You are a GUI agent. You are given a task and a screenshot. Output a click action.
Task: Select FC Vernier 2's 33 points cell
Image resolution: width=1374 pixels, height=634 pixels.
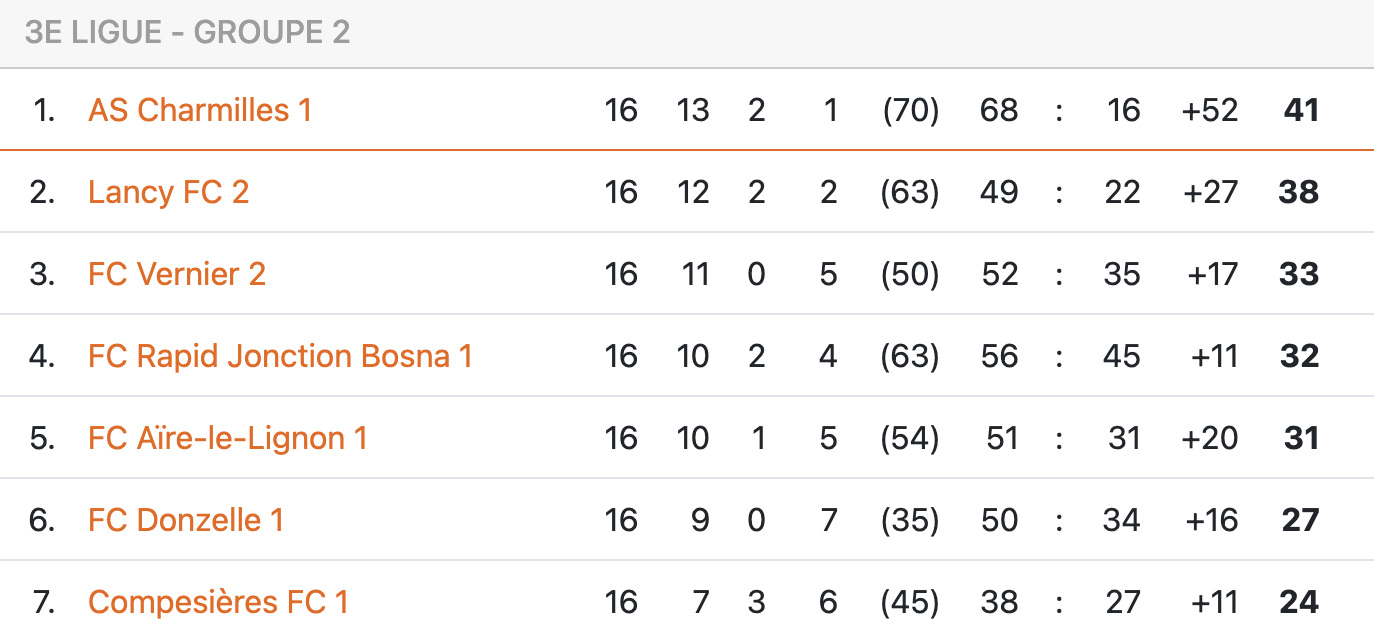[1299, 274]
